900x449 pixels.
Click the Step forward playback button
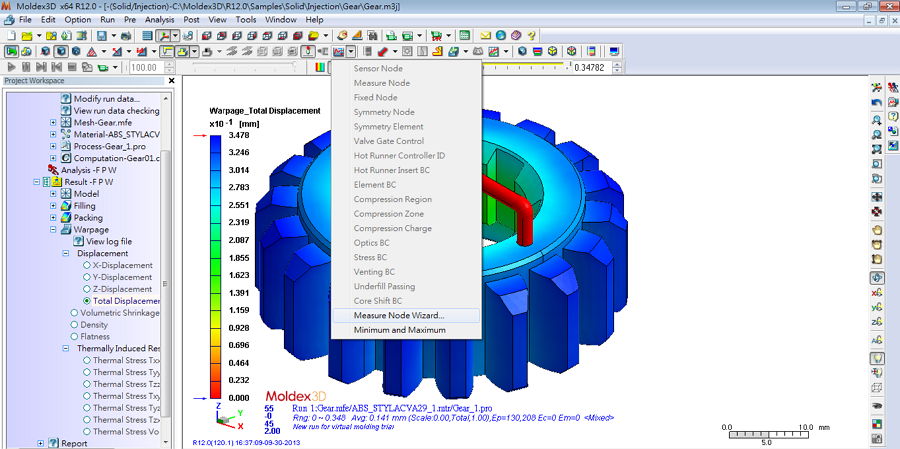[x=41, y=67]
